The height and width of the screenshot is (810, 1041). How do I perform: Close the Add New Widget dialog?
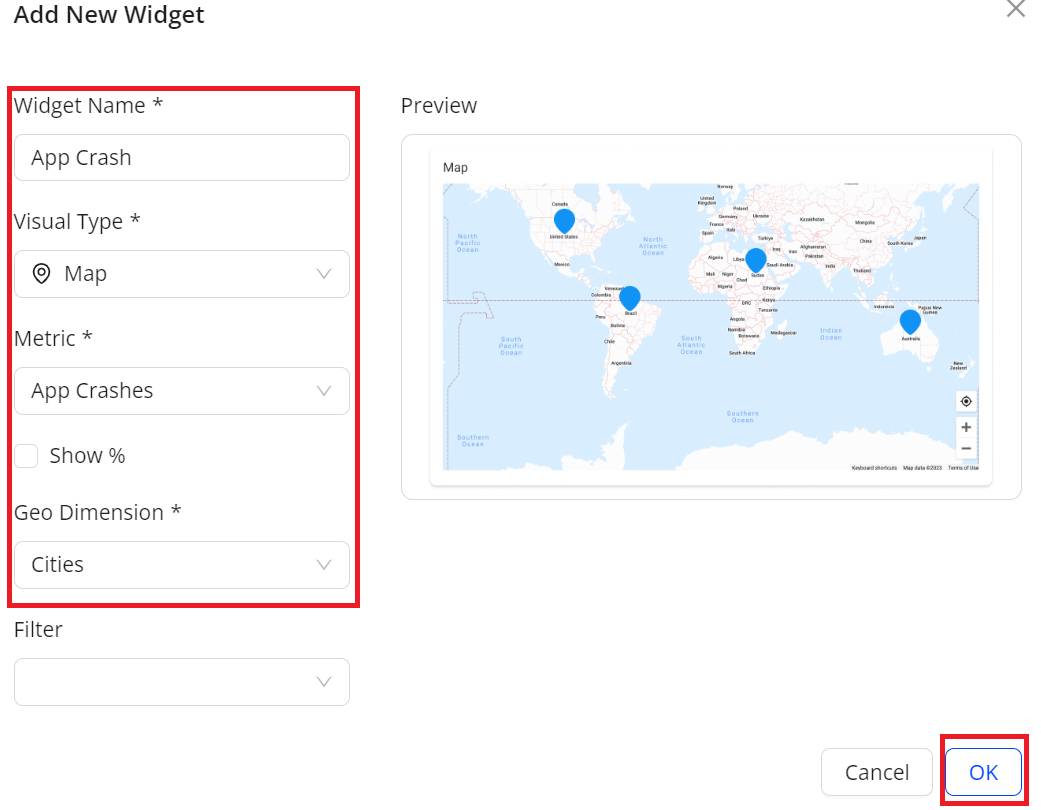point(1015,9)
